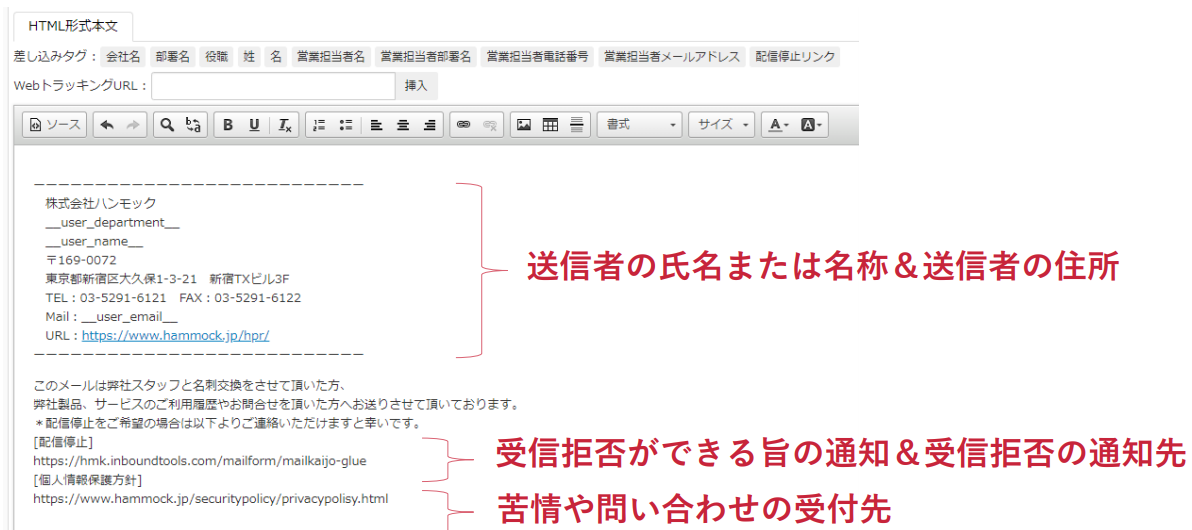Open the 書式 format dropdown
Image resolution: width=1192 pixels, height=530 pixels.
click(x=640, y=125)
